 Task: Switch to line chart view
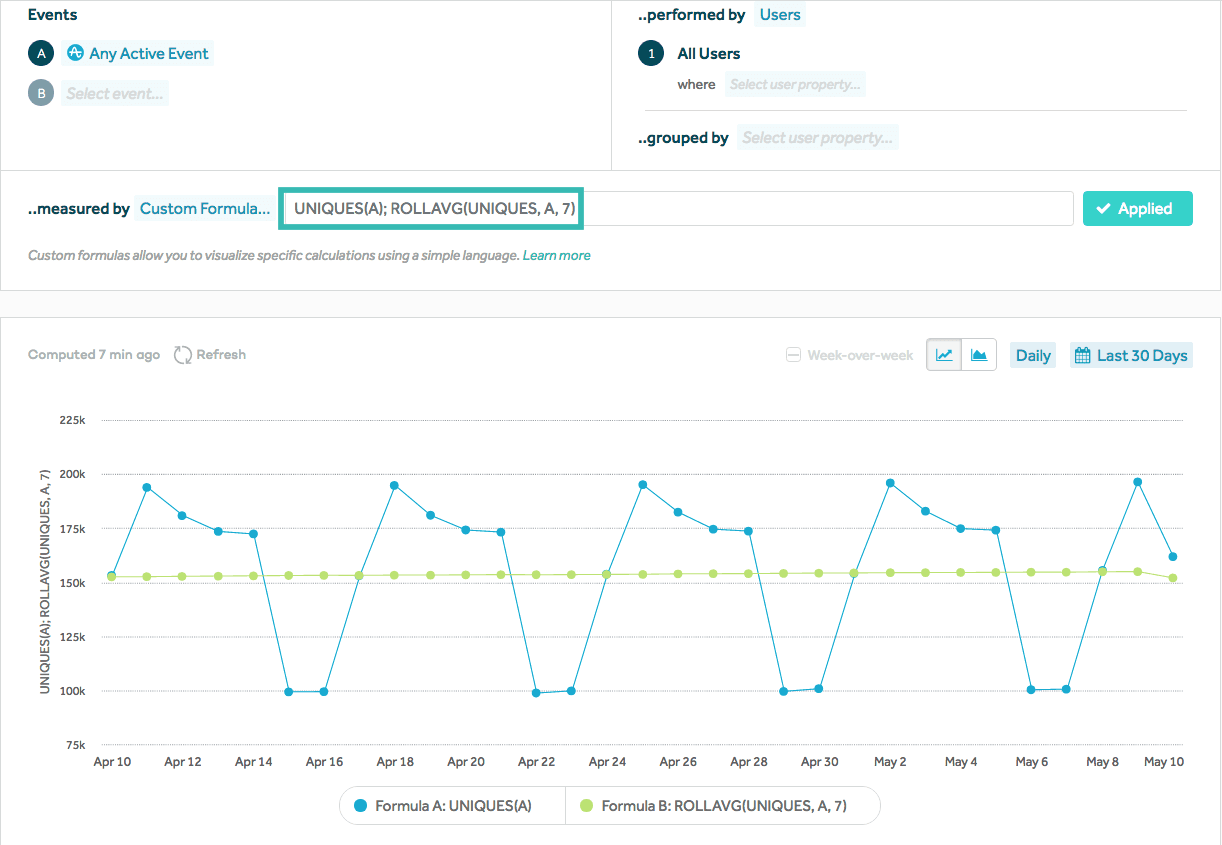click(x=944, y=355)
